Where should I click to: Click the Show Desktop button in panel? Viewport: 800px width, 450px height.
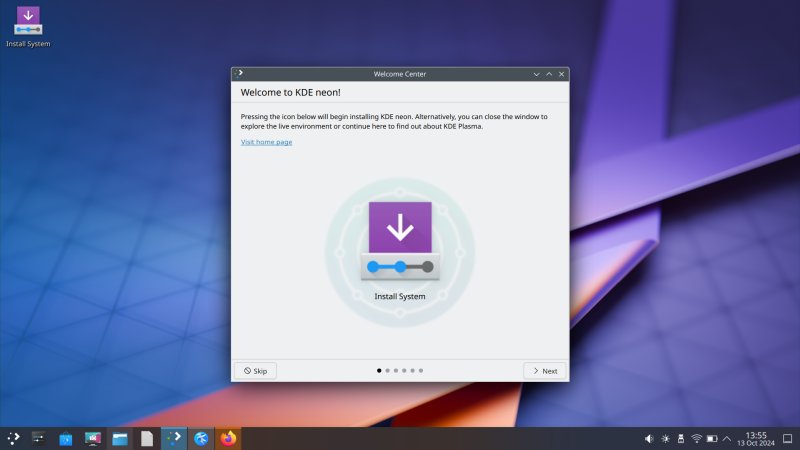click(x=788, y=439)
